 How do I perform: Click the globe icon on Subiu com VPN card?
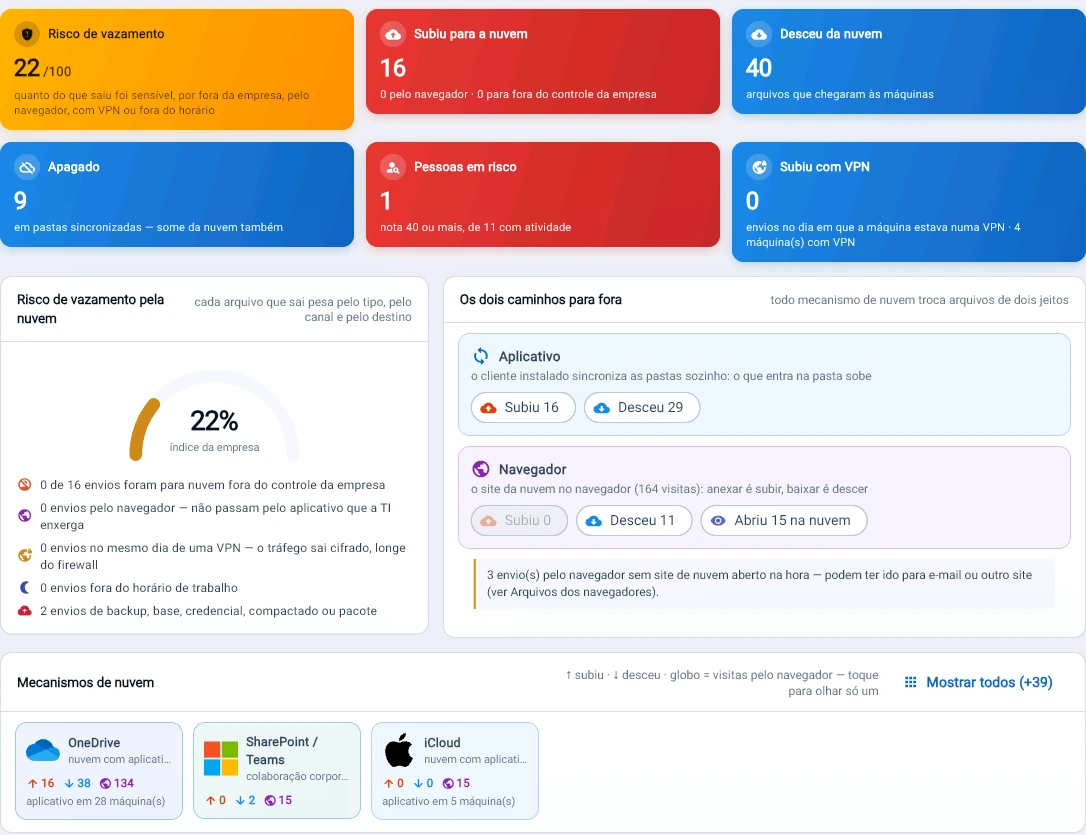pos(758,167)
